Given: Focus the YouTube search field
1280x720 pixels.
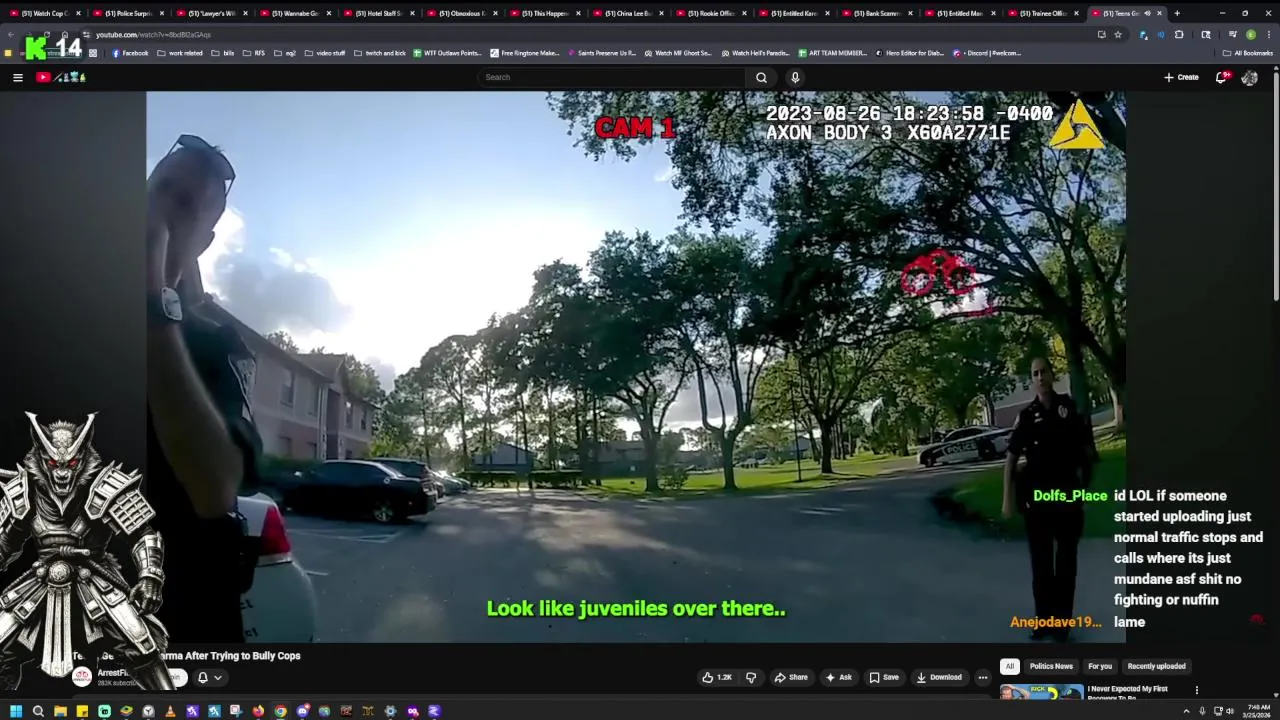Looking at the screenshot, I should click(612, 77).
